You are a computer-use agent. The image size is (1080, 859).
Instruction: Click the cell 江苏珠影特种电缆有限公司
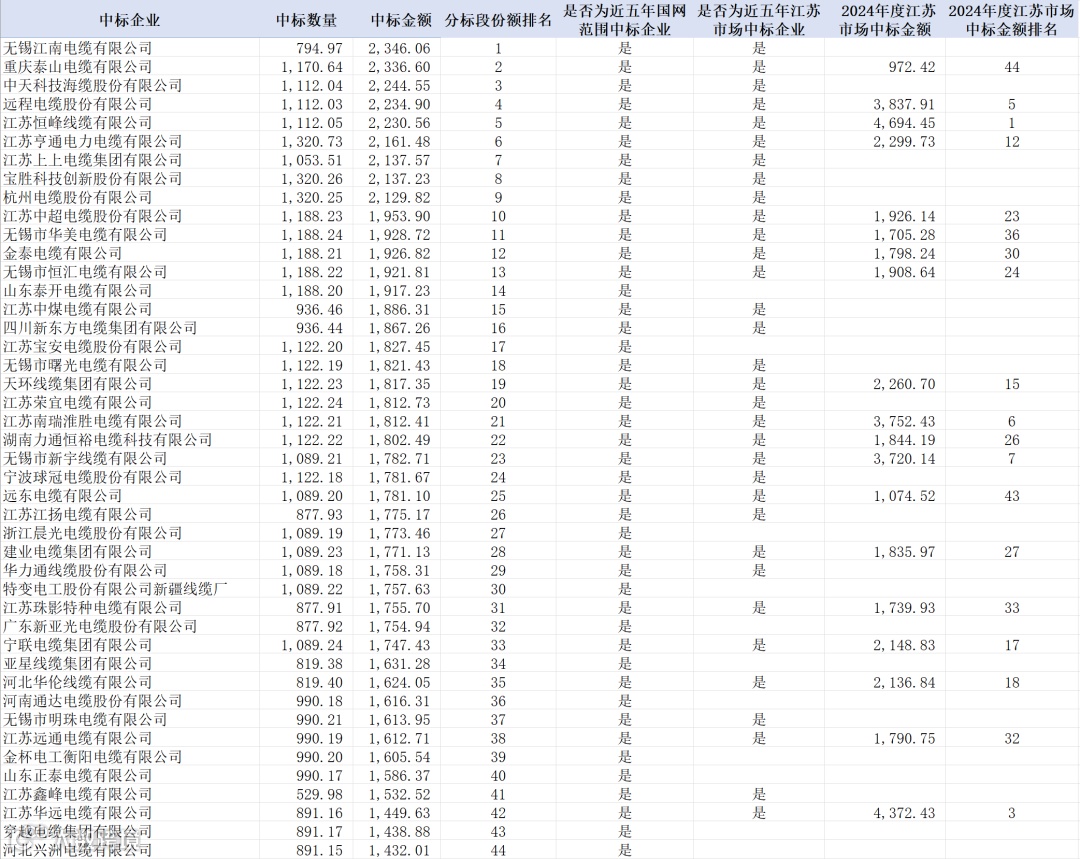(x=93, y=608)
